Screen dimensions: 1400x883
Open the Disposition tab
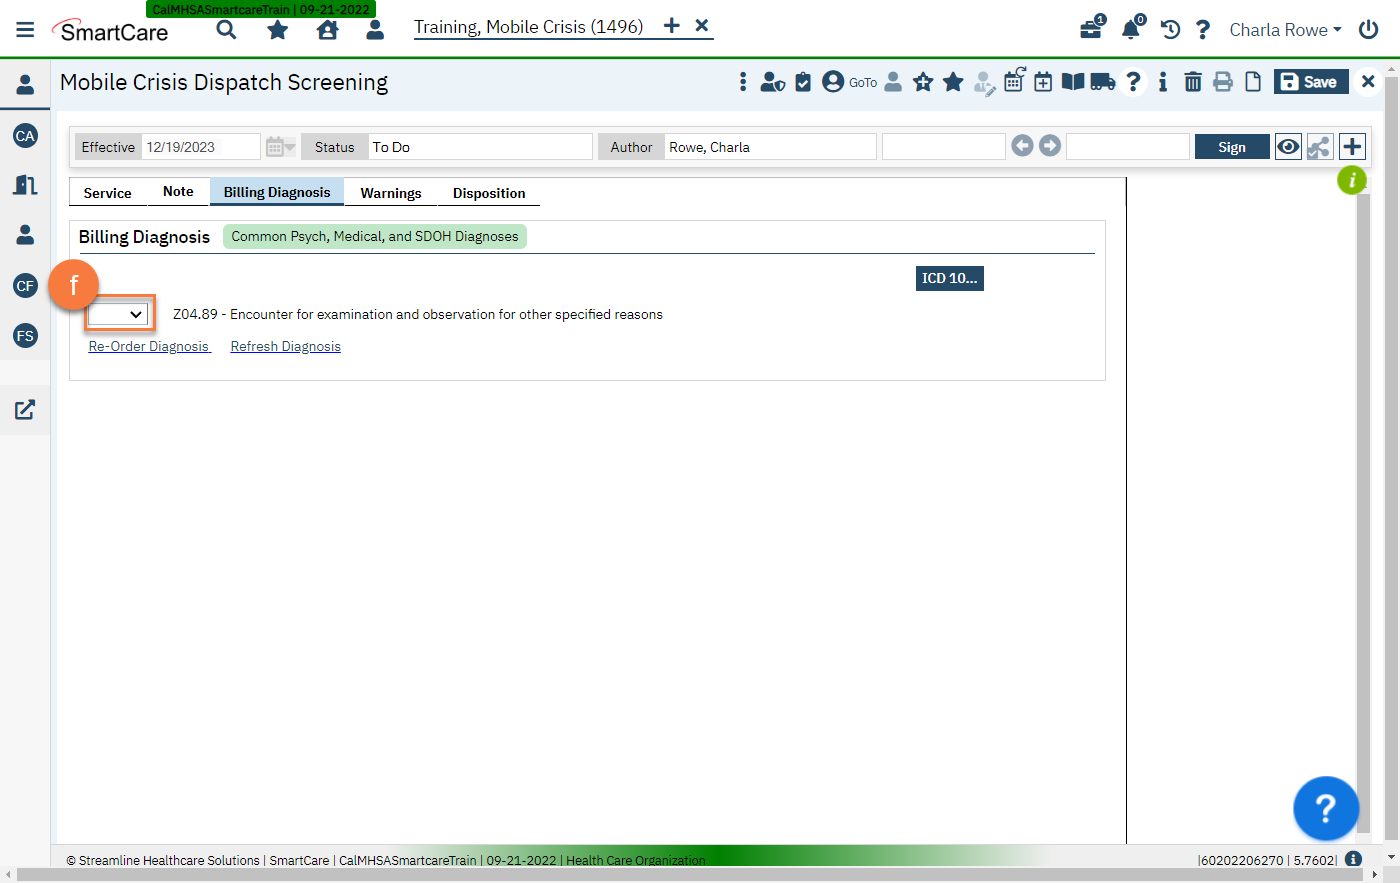[489, 193]
